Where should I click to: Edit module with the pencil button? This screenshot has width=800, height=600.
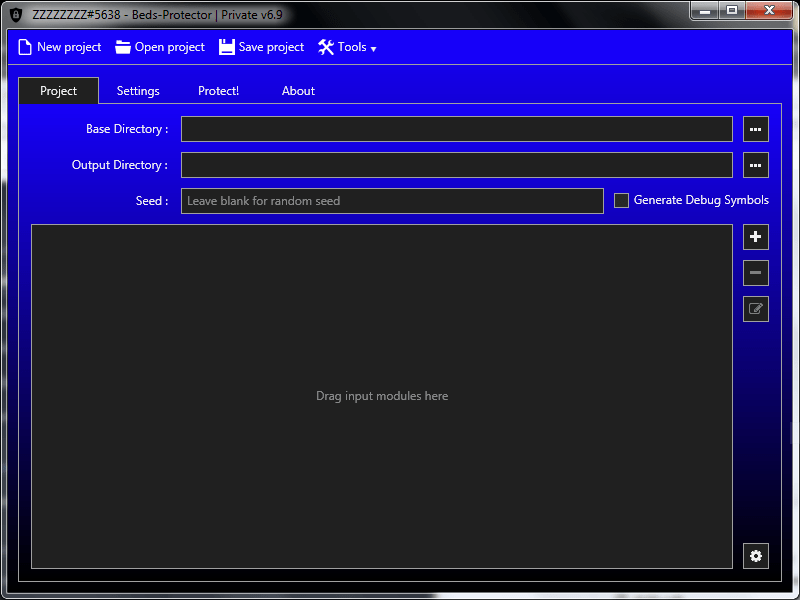[756, 309]
